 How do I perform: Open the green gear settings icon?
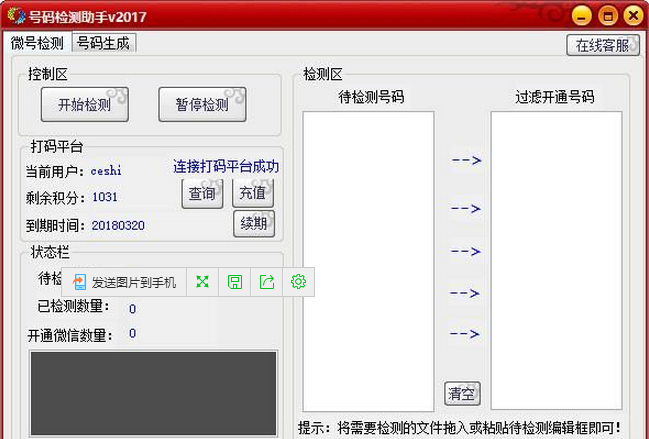[298, 282]
